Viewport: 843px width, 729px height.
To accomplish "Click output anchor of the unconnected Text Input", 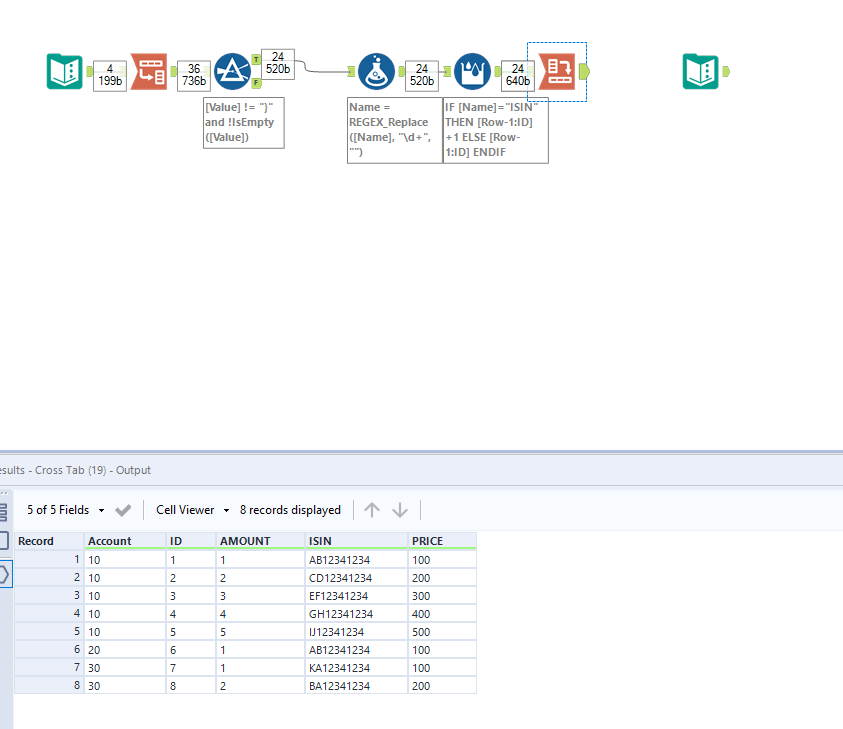I will [x=726, y=71].
